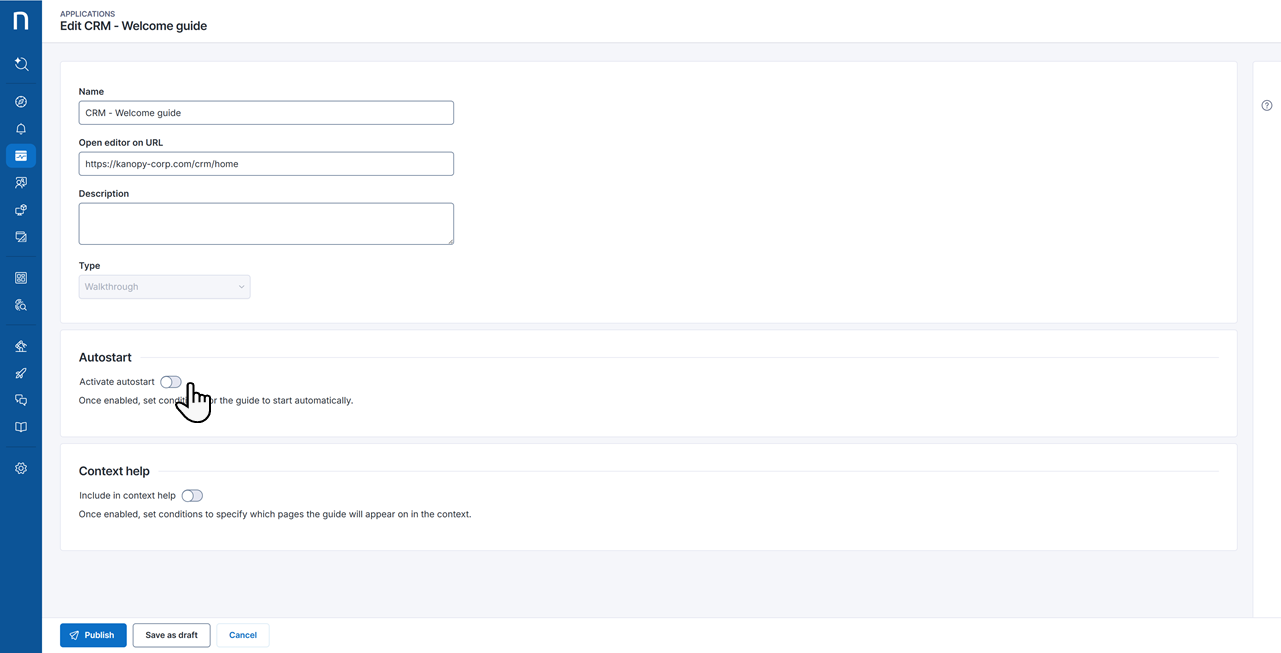Open notifications bell in sidebar
Viewport: 1281px width, 653px height.
[21, 129]
